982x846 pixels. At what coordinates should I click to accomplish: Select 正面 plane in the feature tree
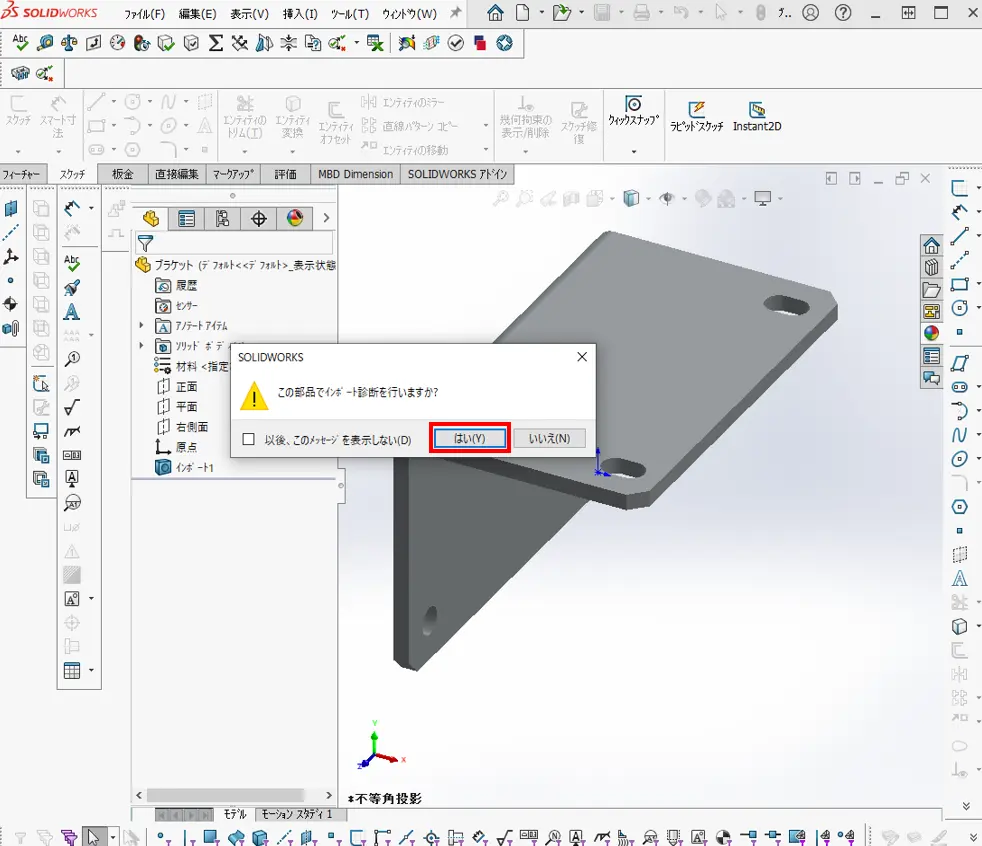pyautogui.click(x=186, y=386)
